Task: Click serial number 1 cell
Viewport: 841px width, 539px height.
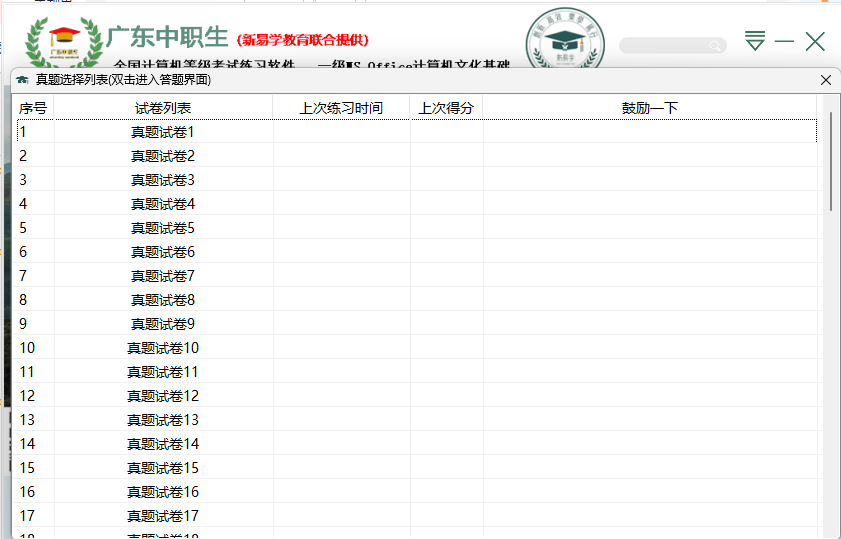Action: pyautogui.click(x=35, y=131)
